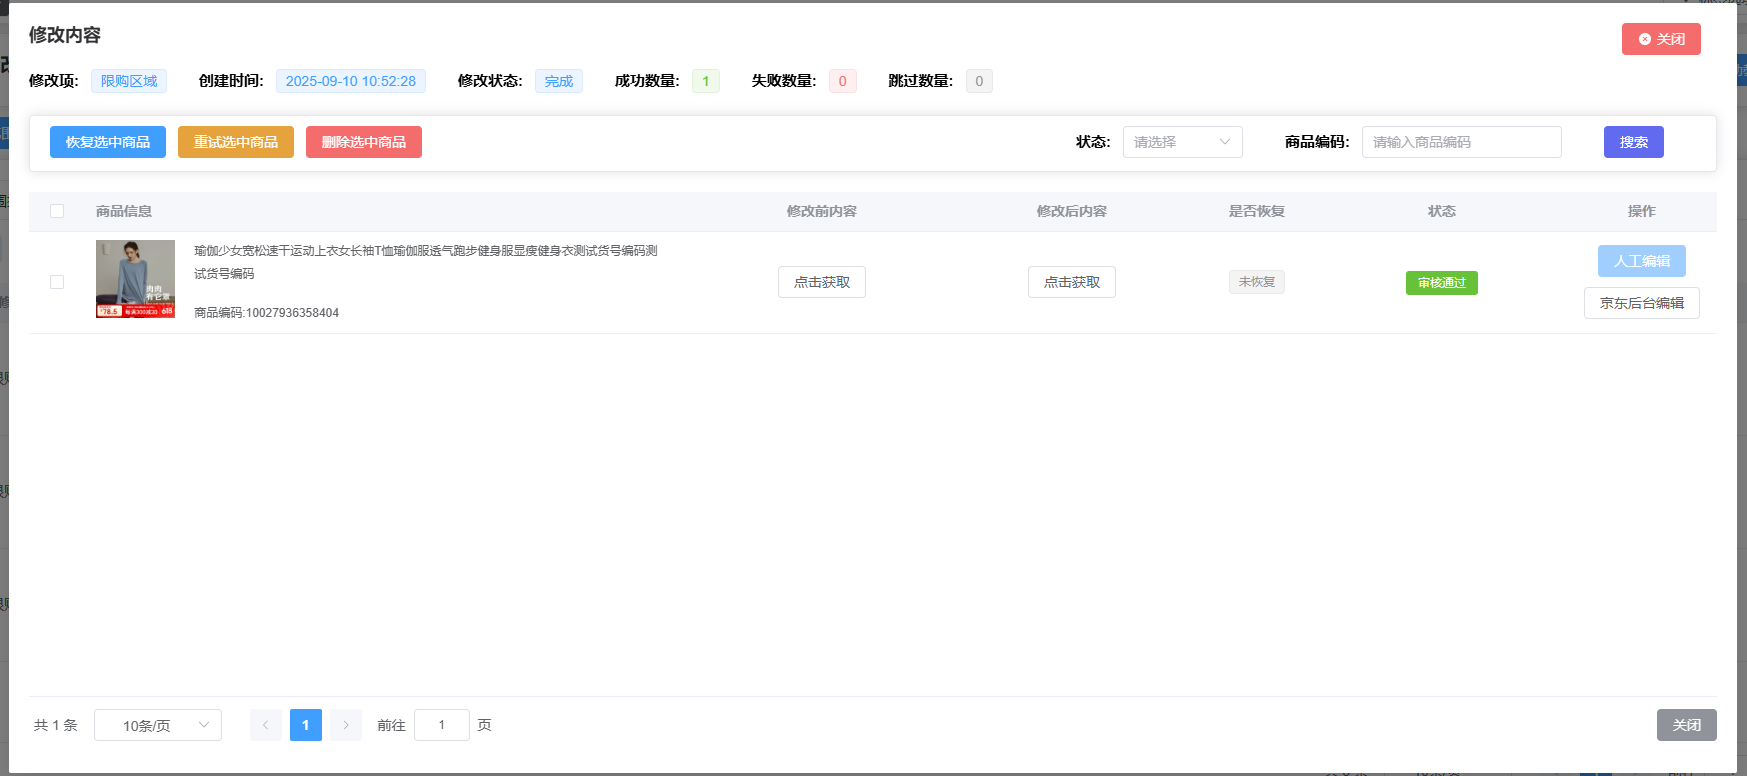Open the product thumbnail image

click(135, 279)
